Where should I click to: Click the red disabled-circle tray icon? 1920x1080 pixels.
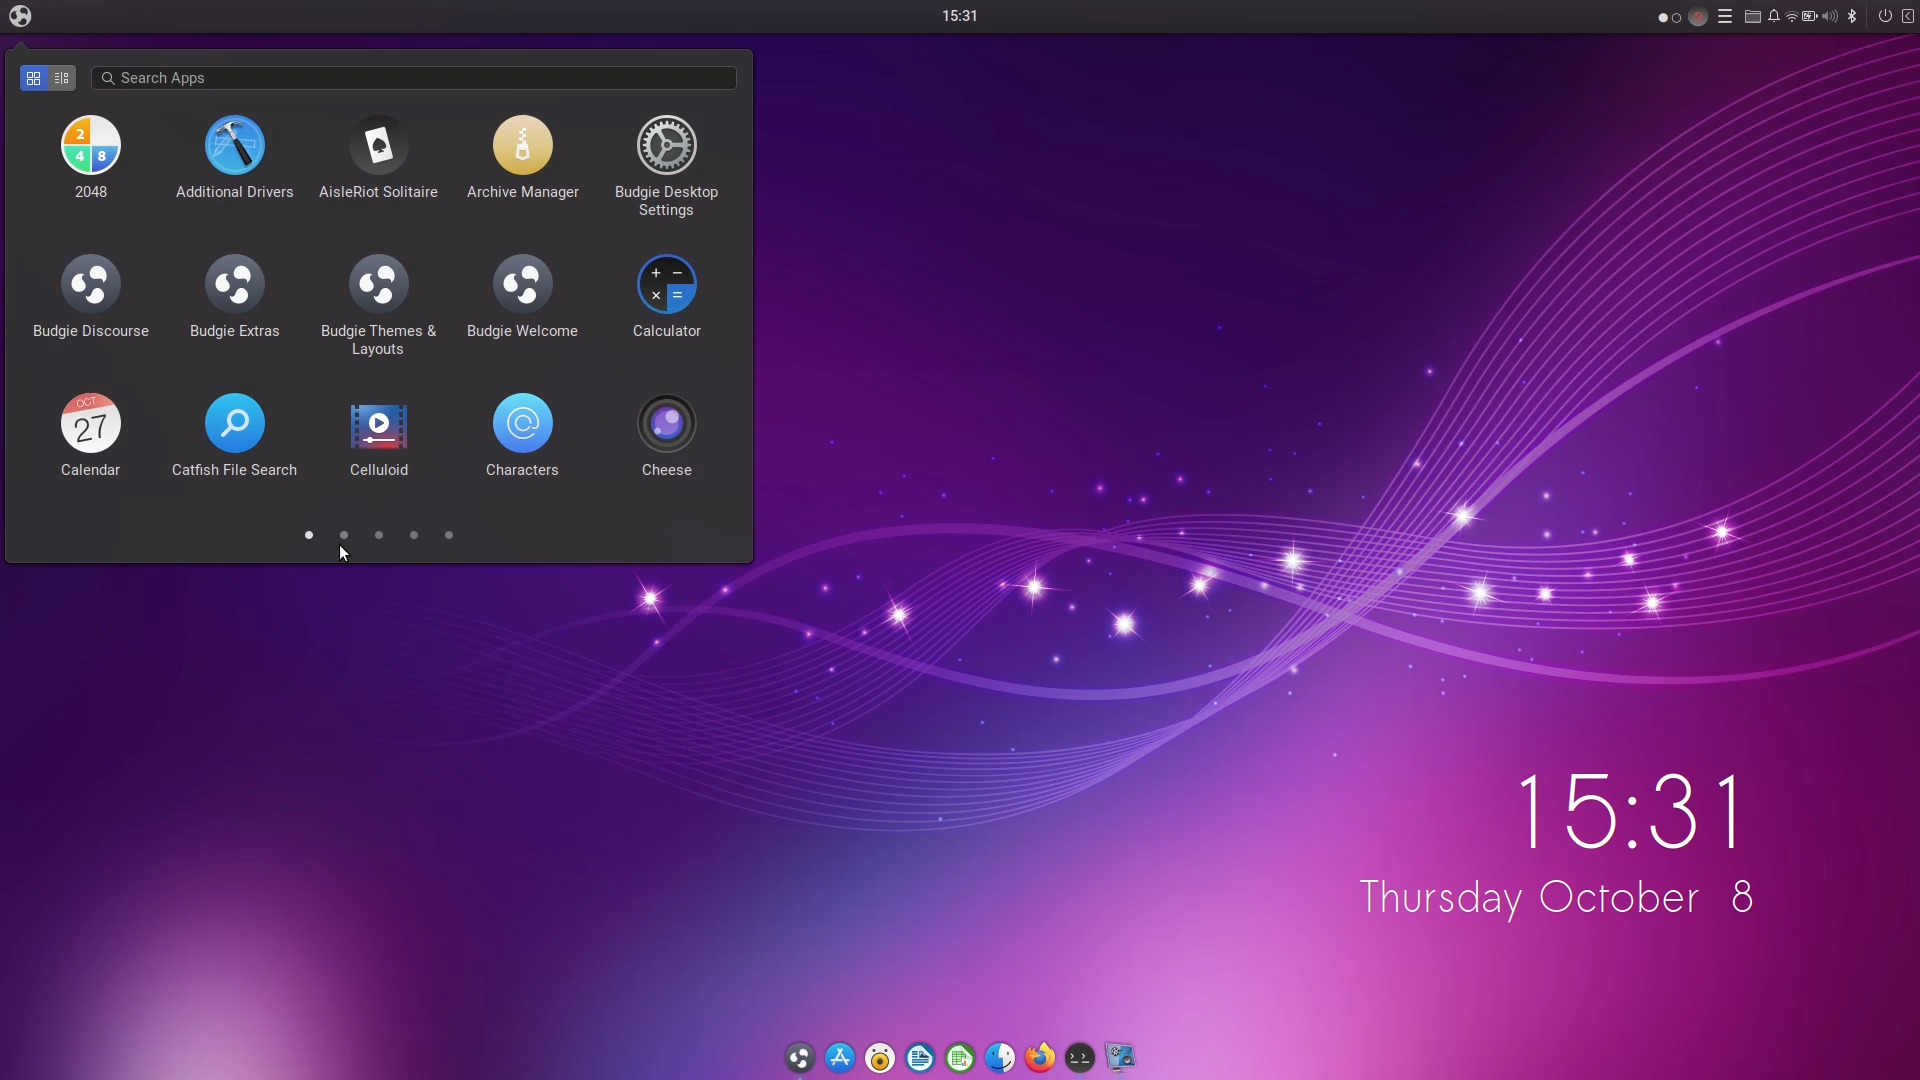click(x=1698, y=17)
